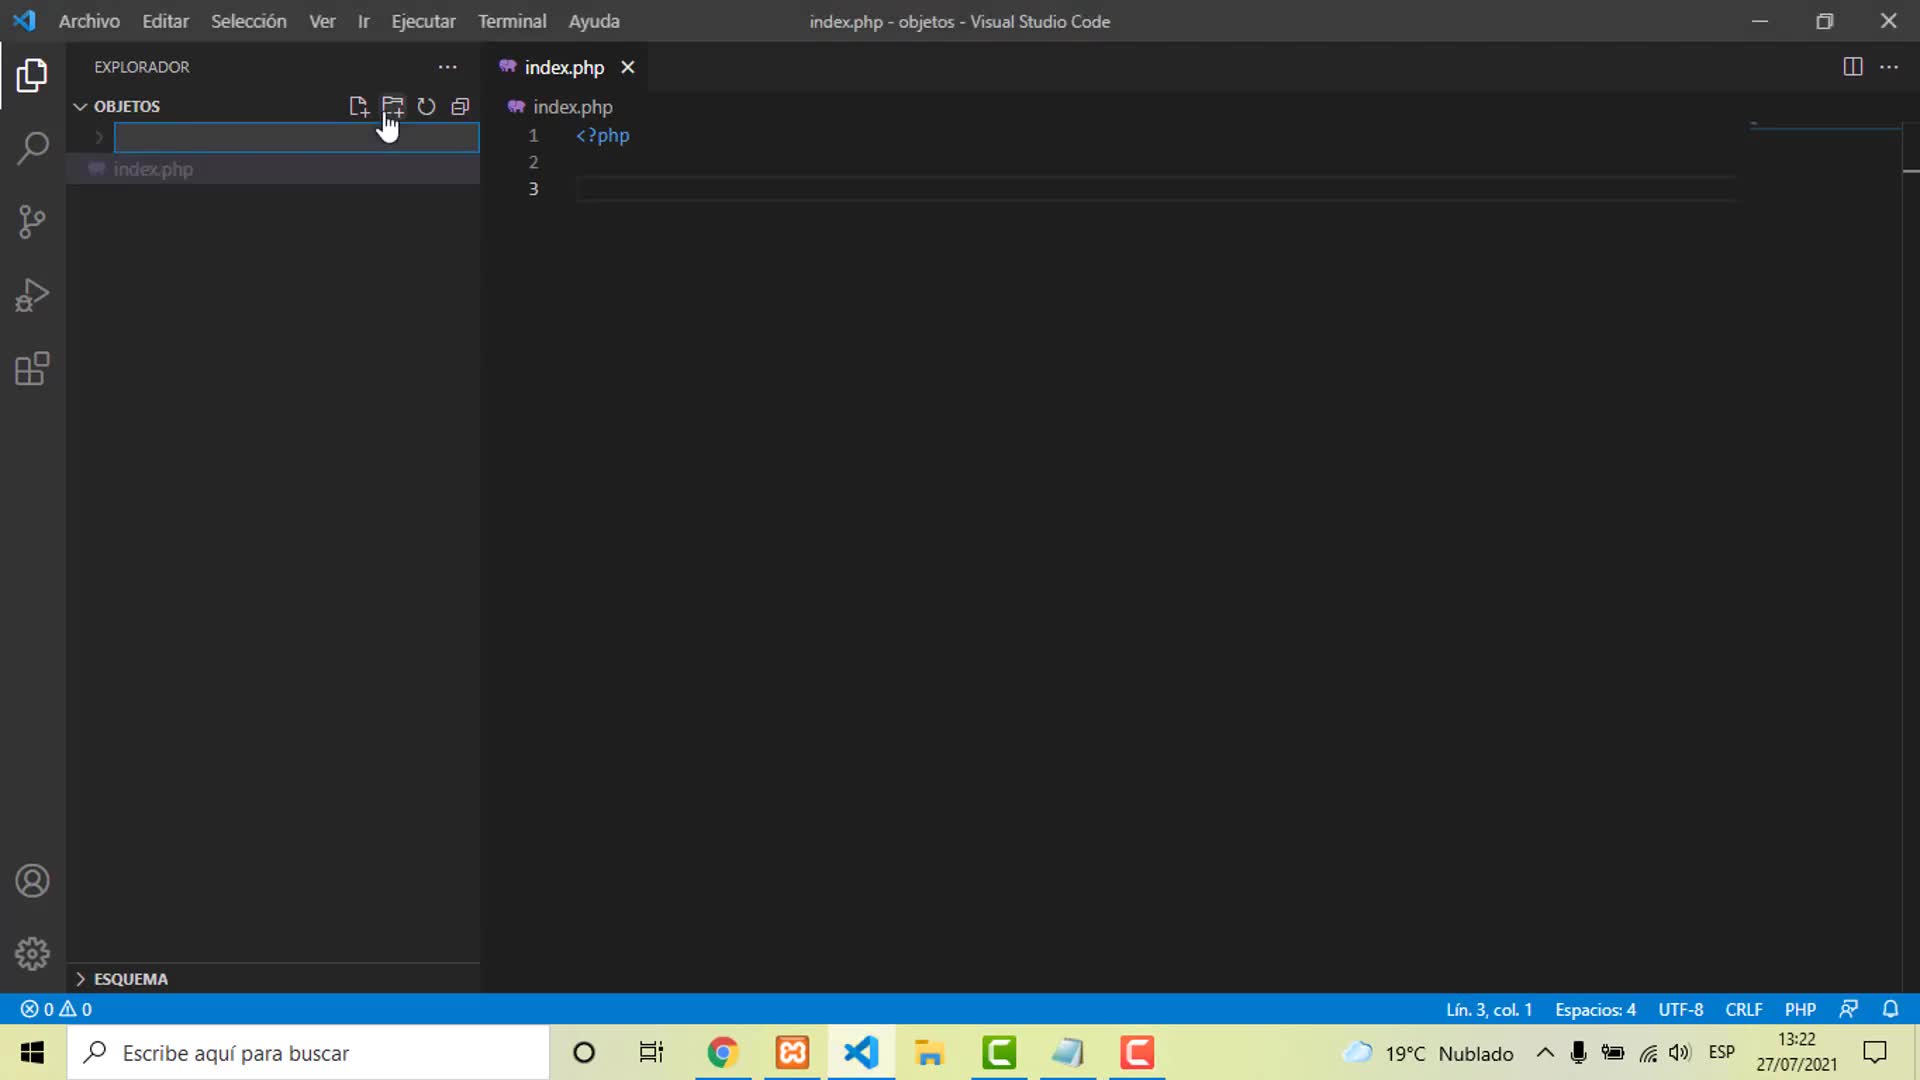Open notifications bell in status bar

point(1890,1009)
